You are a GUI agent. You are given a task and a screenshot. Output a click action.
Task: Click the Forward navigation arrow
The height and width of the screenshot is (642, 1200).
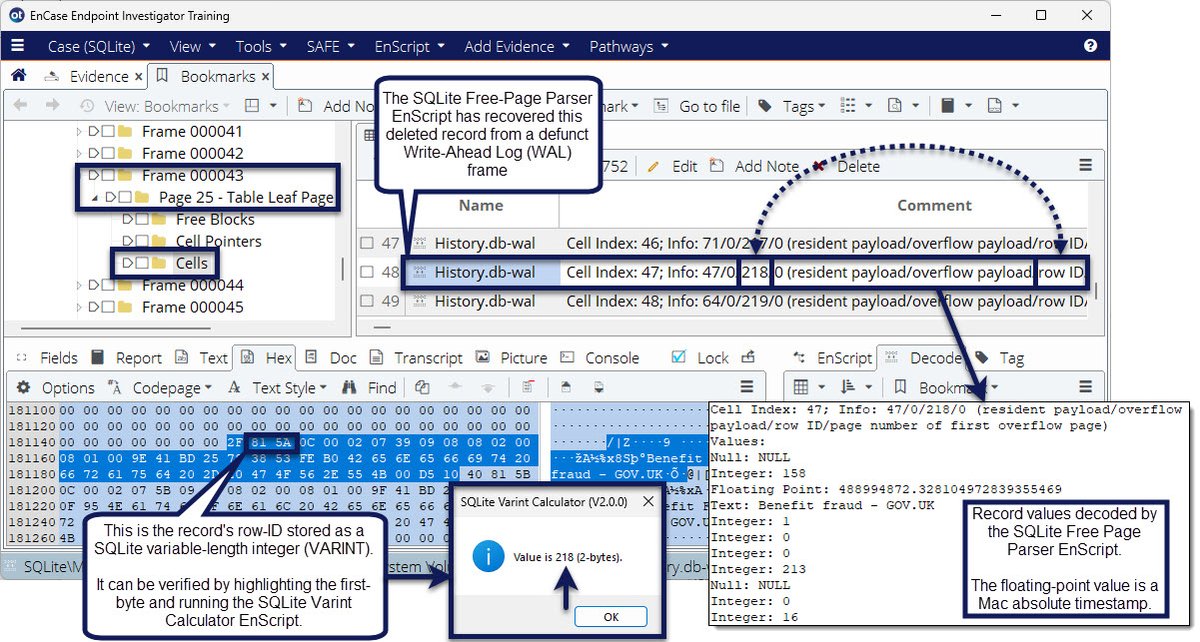(51, 105)
